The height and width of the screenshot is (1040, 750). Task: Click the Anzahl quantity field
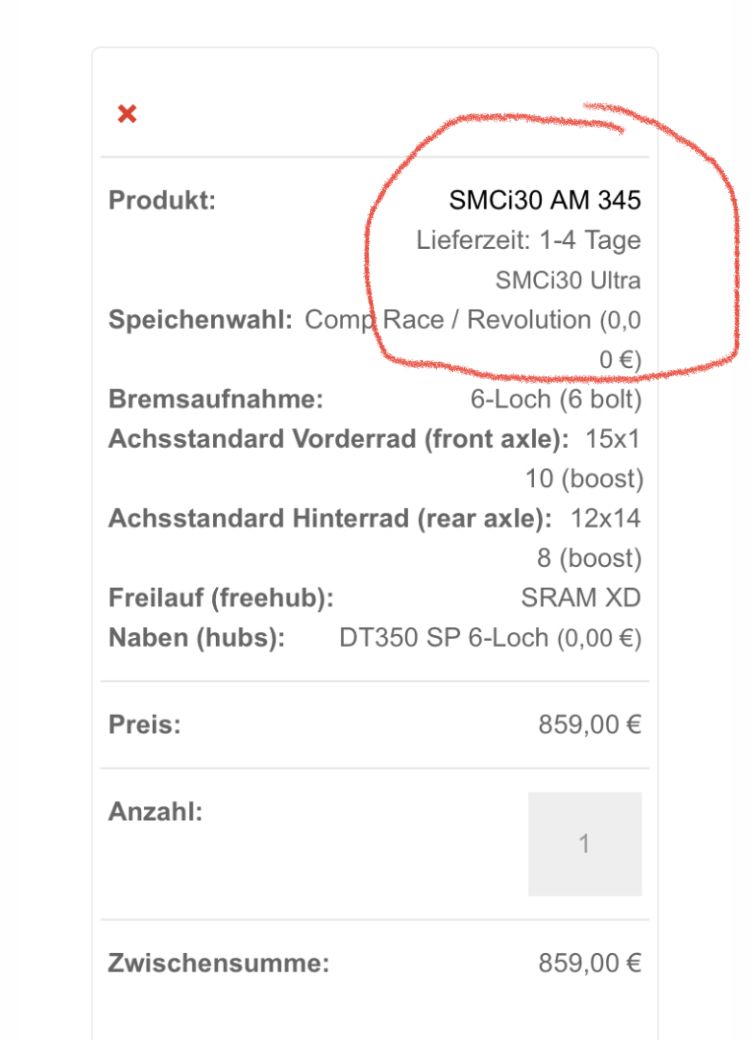click(584, 844)
